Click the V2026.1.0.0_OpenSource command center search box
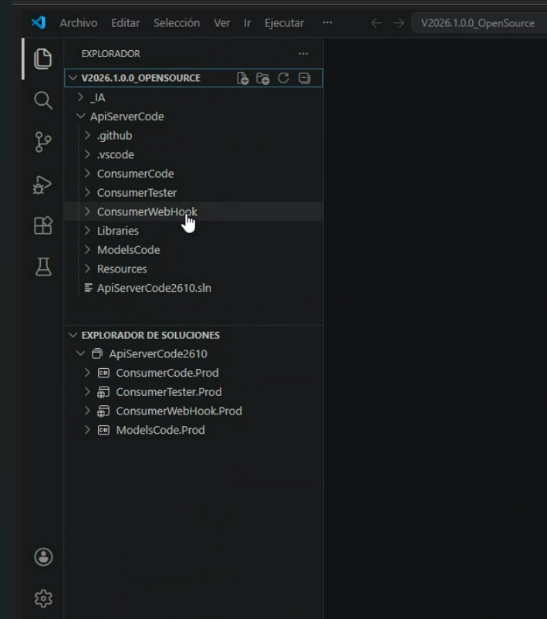This screenshot has height=619, width=547. point(478,23)
